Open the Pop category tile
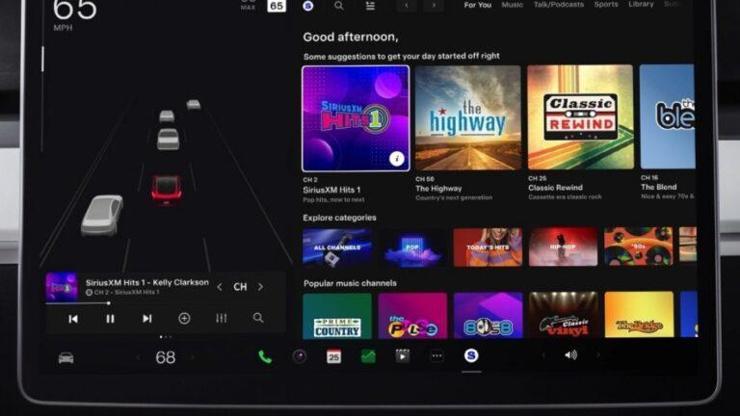The width and height of the screenshot is (740, 416). click(x=412, y=247)
